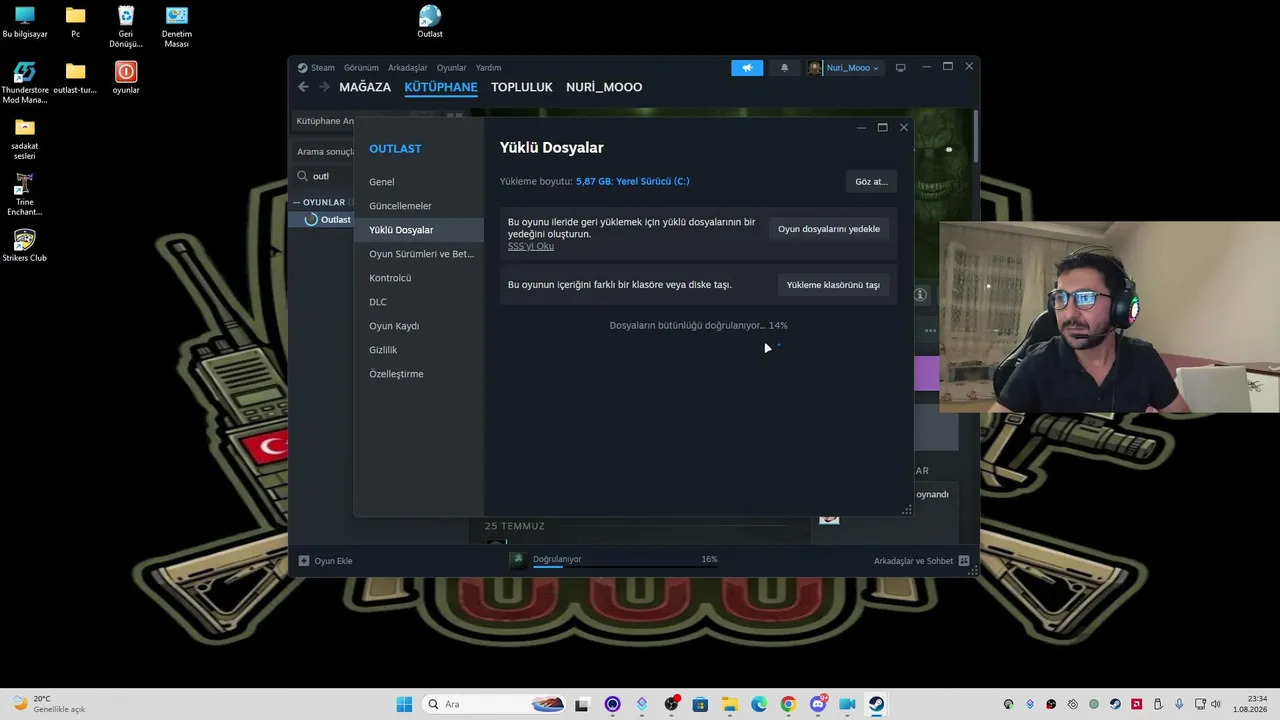Select Gizlilik in Outlast properties
1280x720 pixels.
click(x=419, y=350)
